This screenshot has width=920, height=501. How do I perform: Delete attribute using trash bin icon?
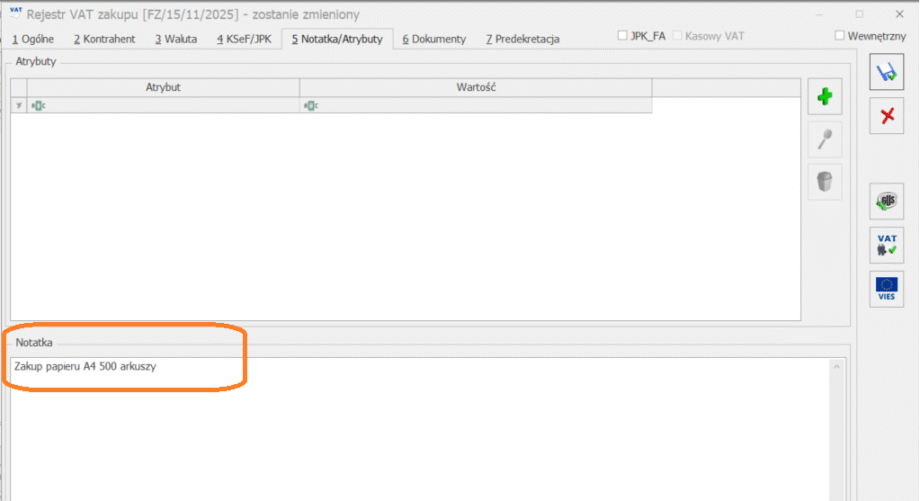[825, 182]
